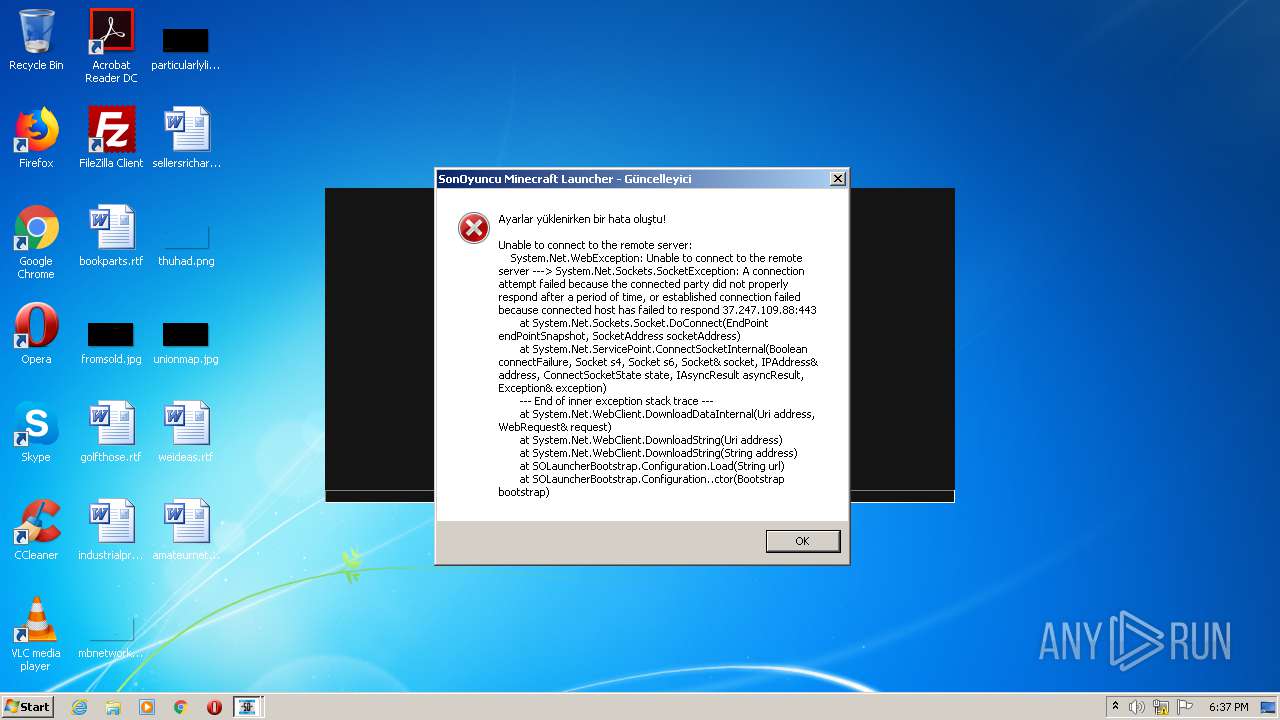Open the volume control tray icon

(x=1137, y=707)
